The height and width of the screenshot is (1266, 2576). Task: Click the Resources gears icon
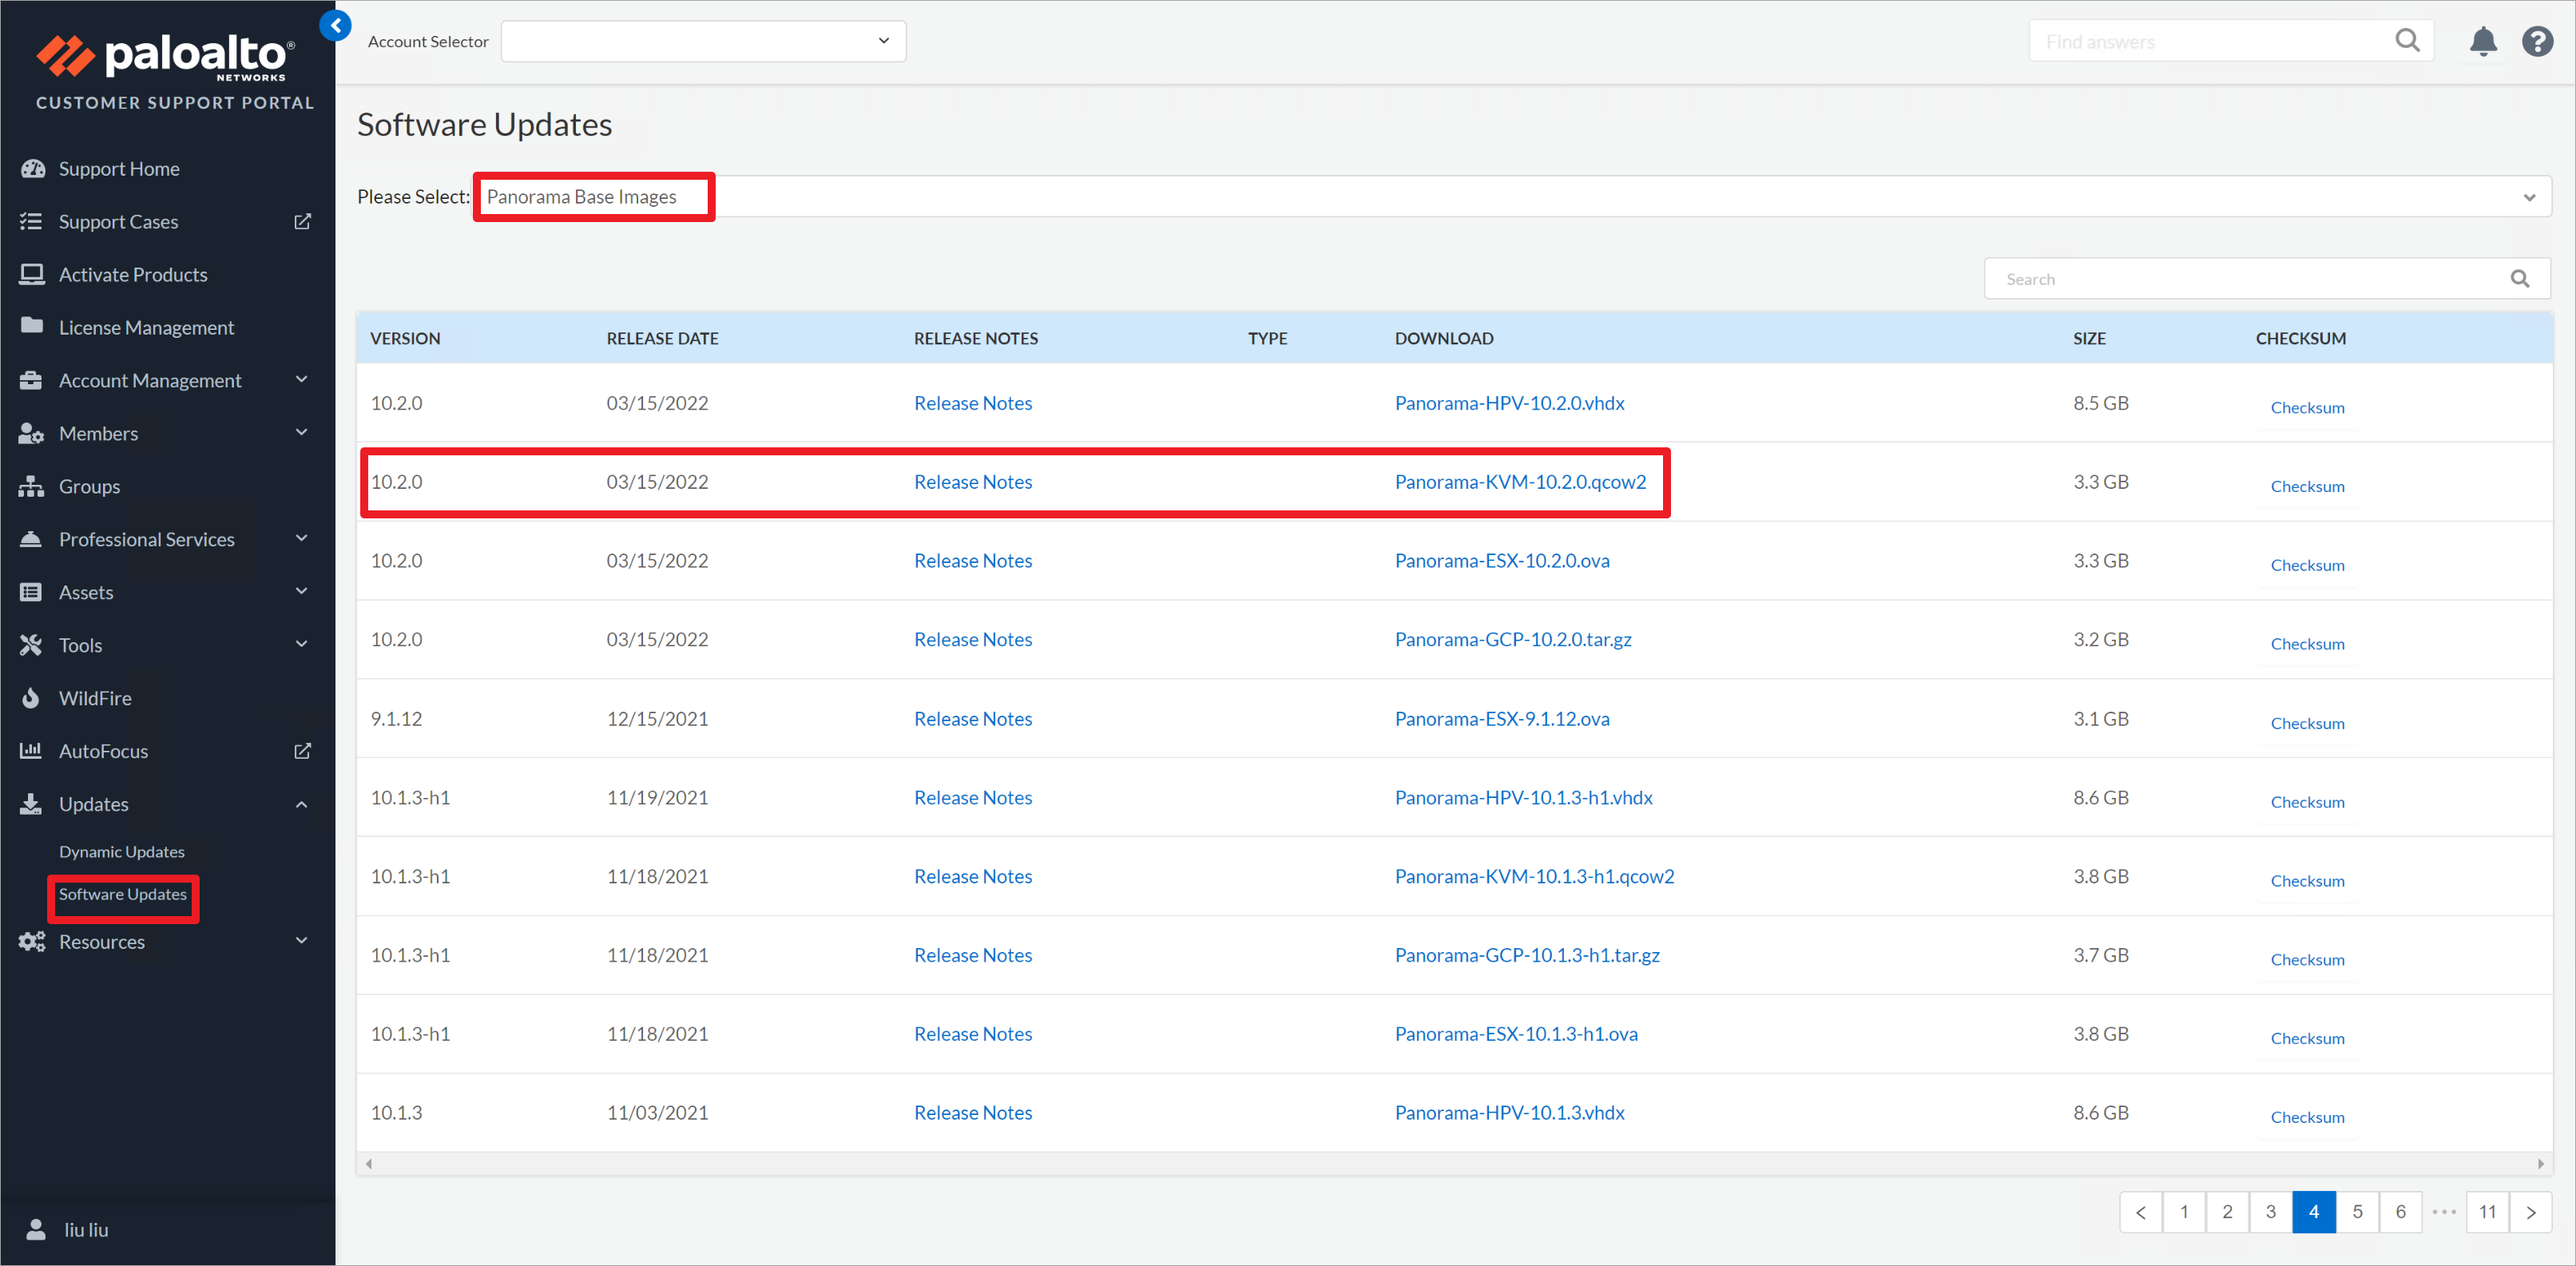[x=32, y=941]
